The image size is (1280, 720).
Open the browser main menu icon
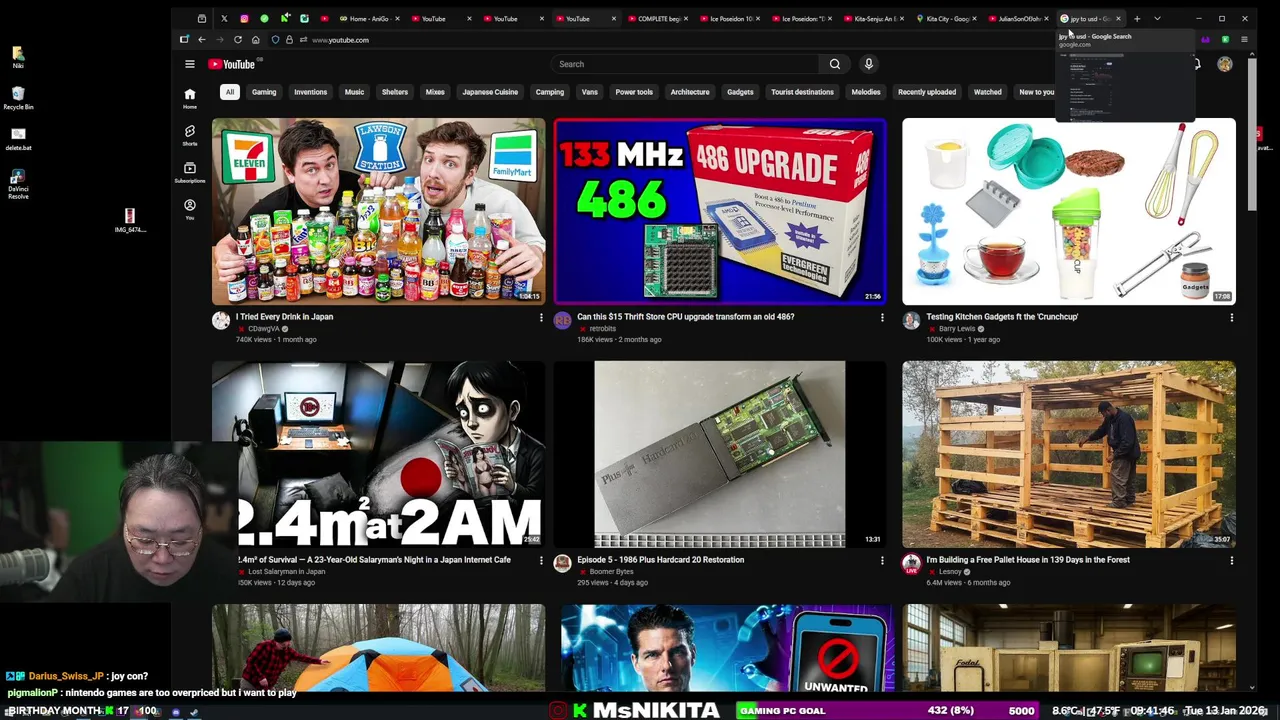click(x=1244, y=40)
